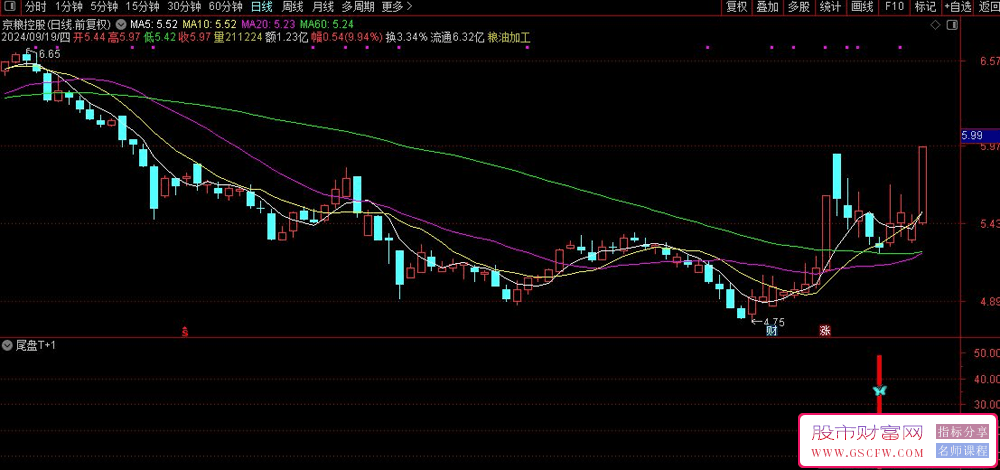The image size is (1000, 470).
Task: Toggle the left side panel icon
Action: coord(10,7)
